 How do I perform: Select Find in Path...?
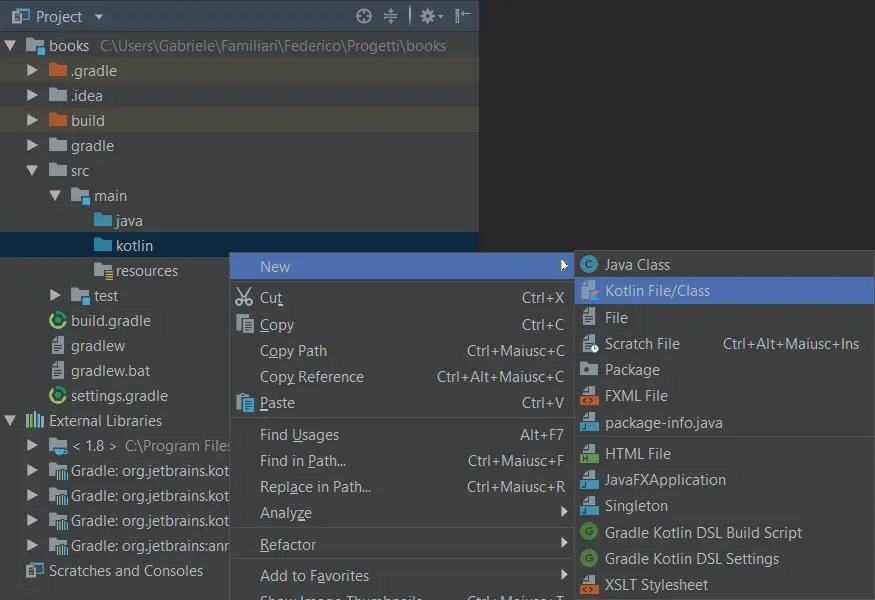(x=401, y=460)
